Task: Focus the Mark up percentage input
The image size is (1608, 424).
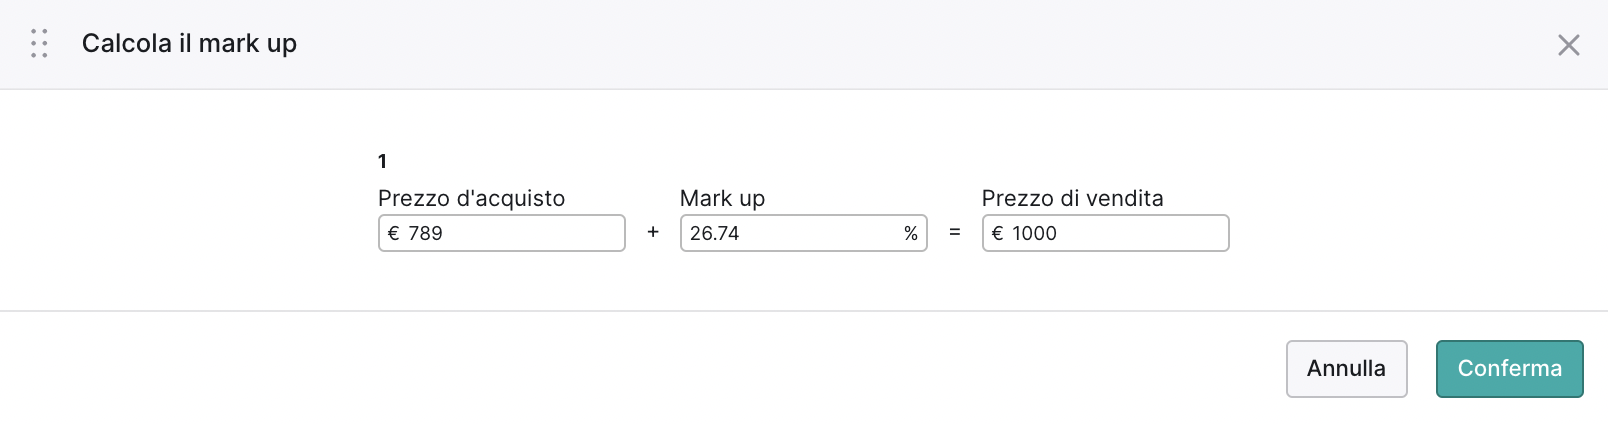Action: tap(804, 233)
